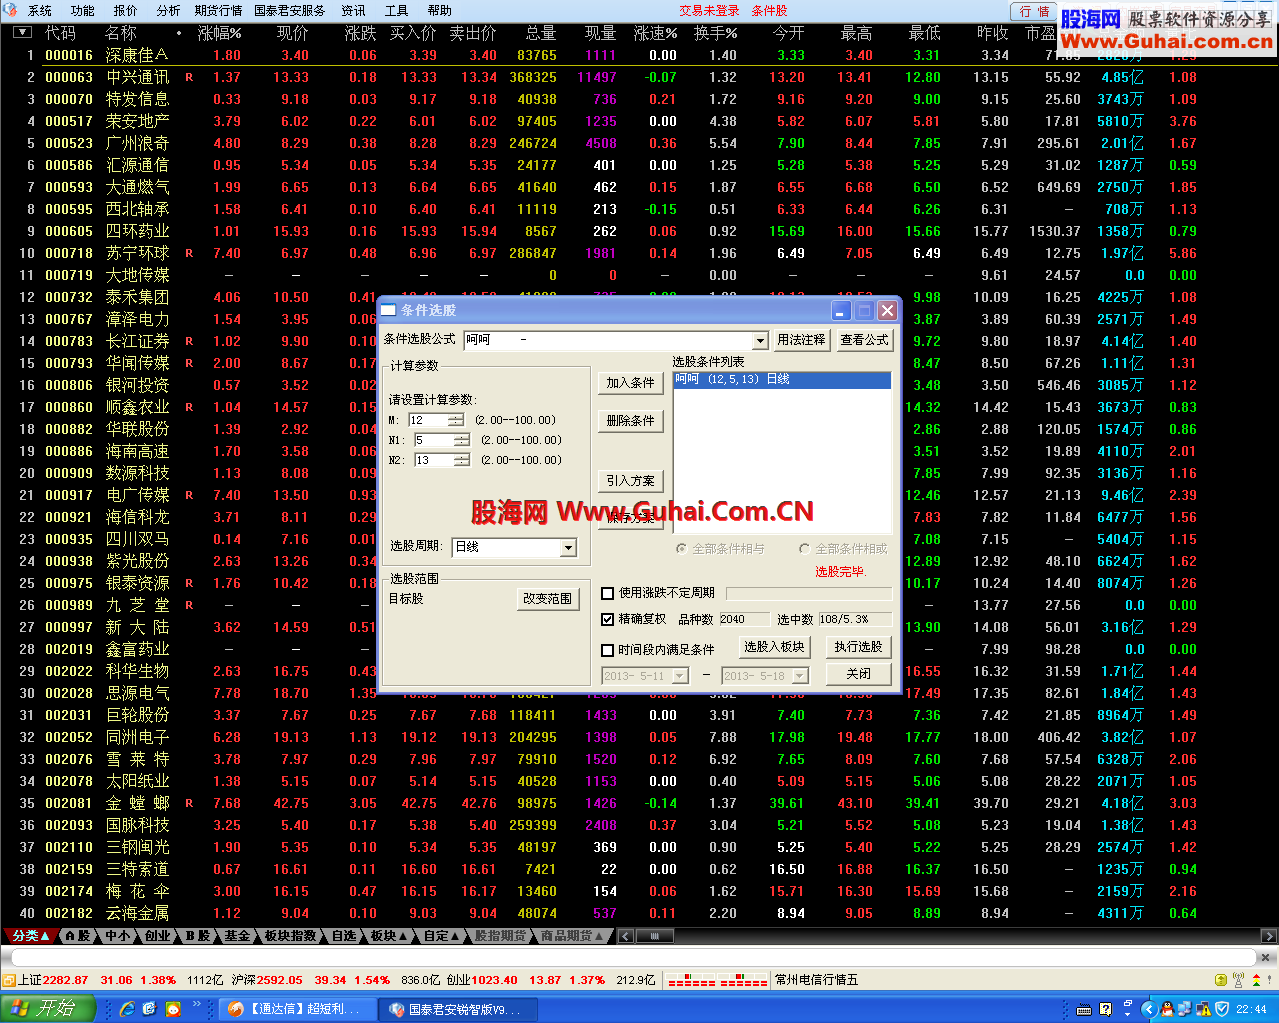This screenshot has height=1023, width=1279.
Task: Open the end date 2013-5-18 dropdown
Action: 799,676
